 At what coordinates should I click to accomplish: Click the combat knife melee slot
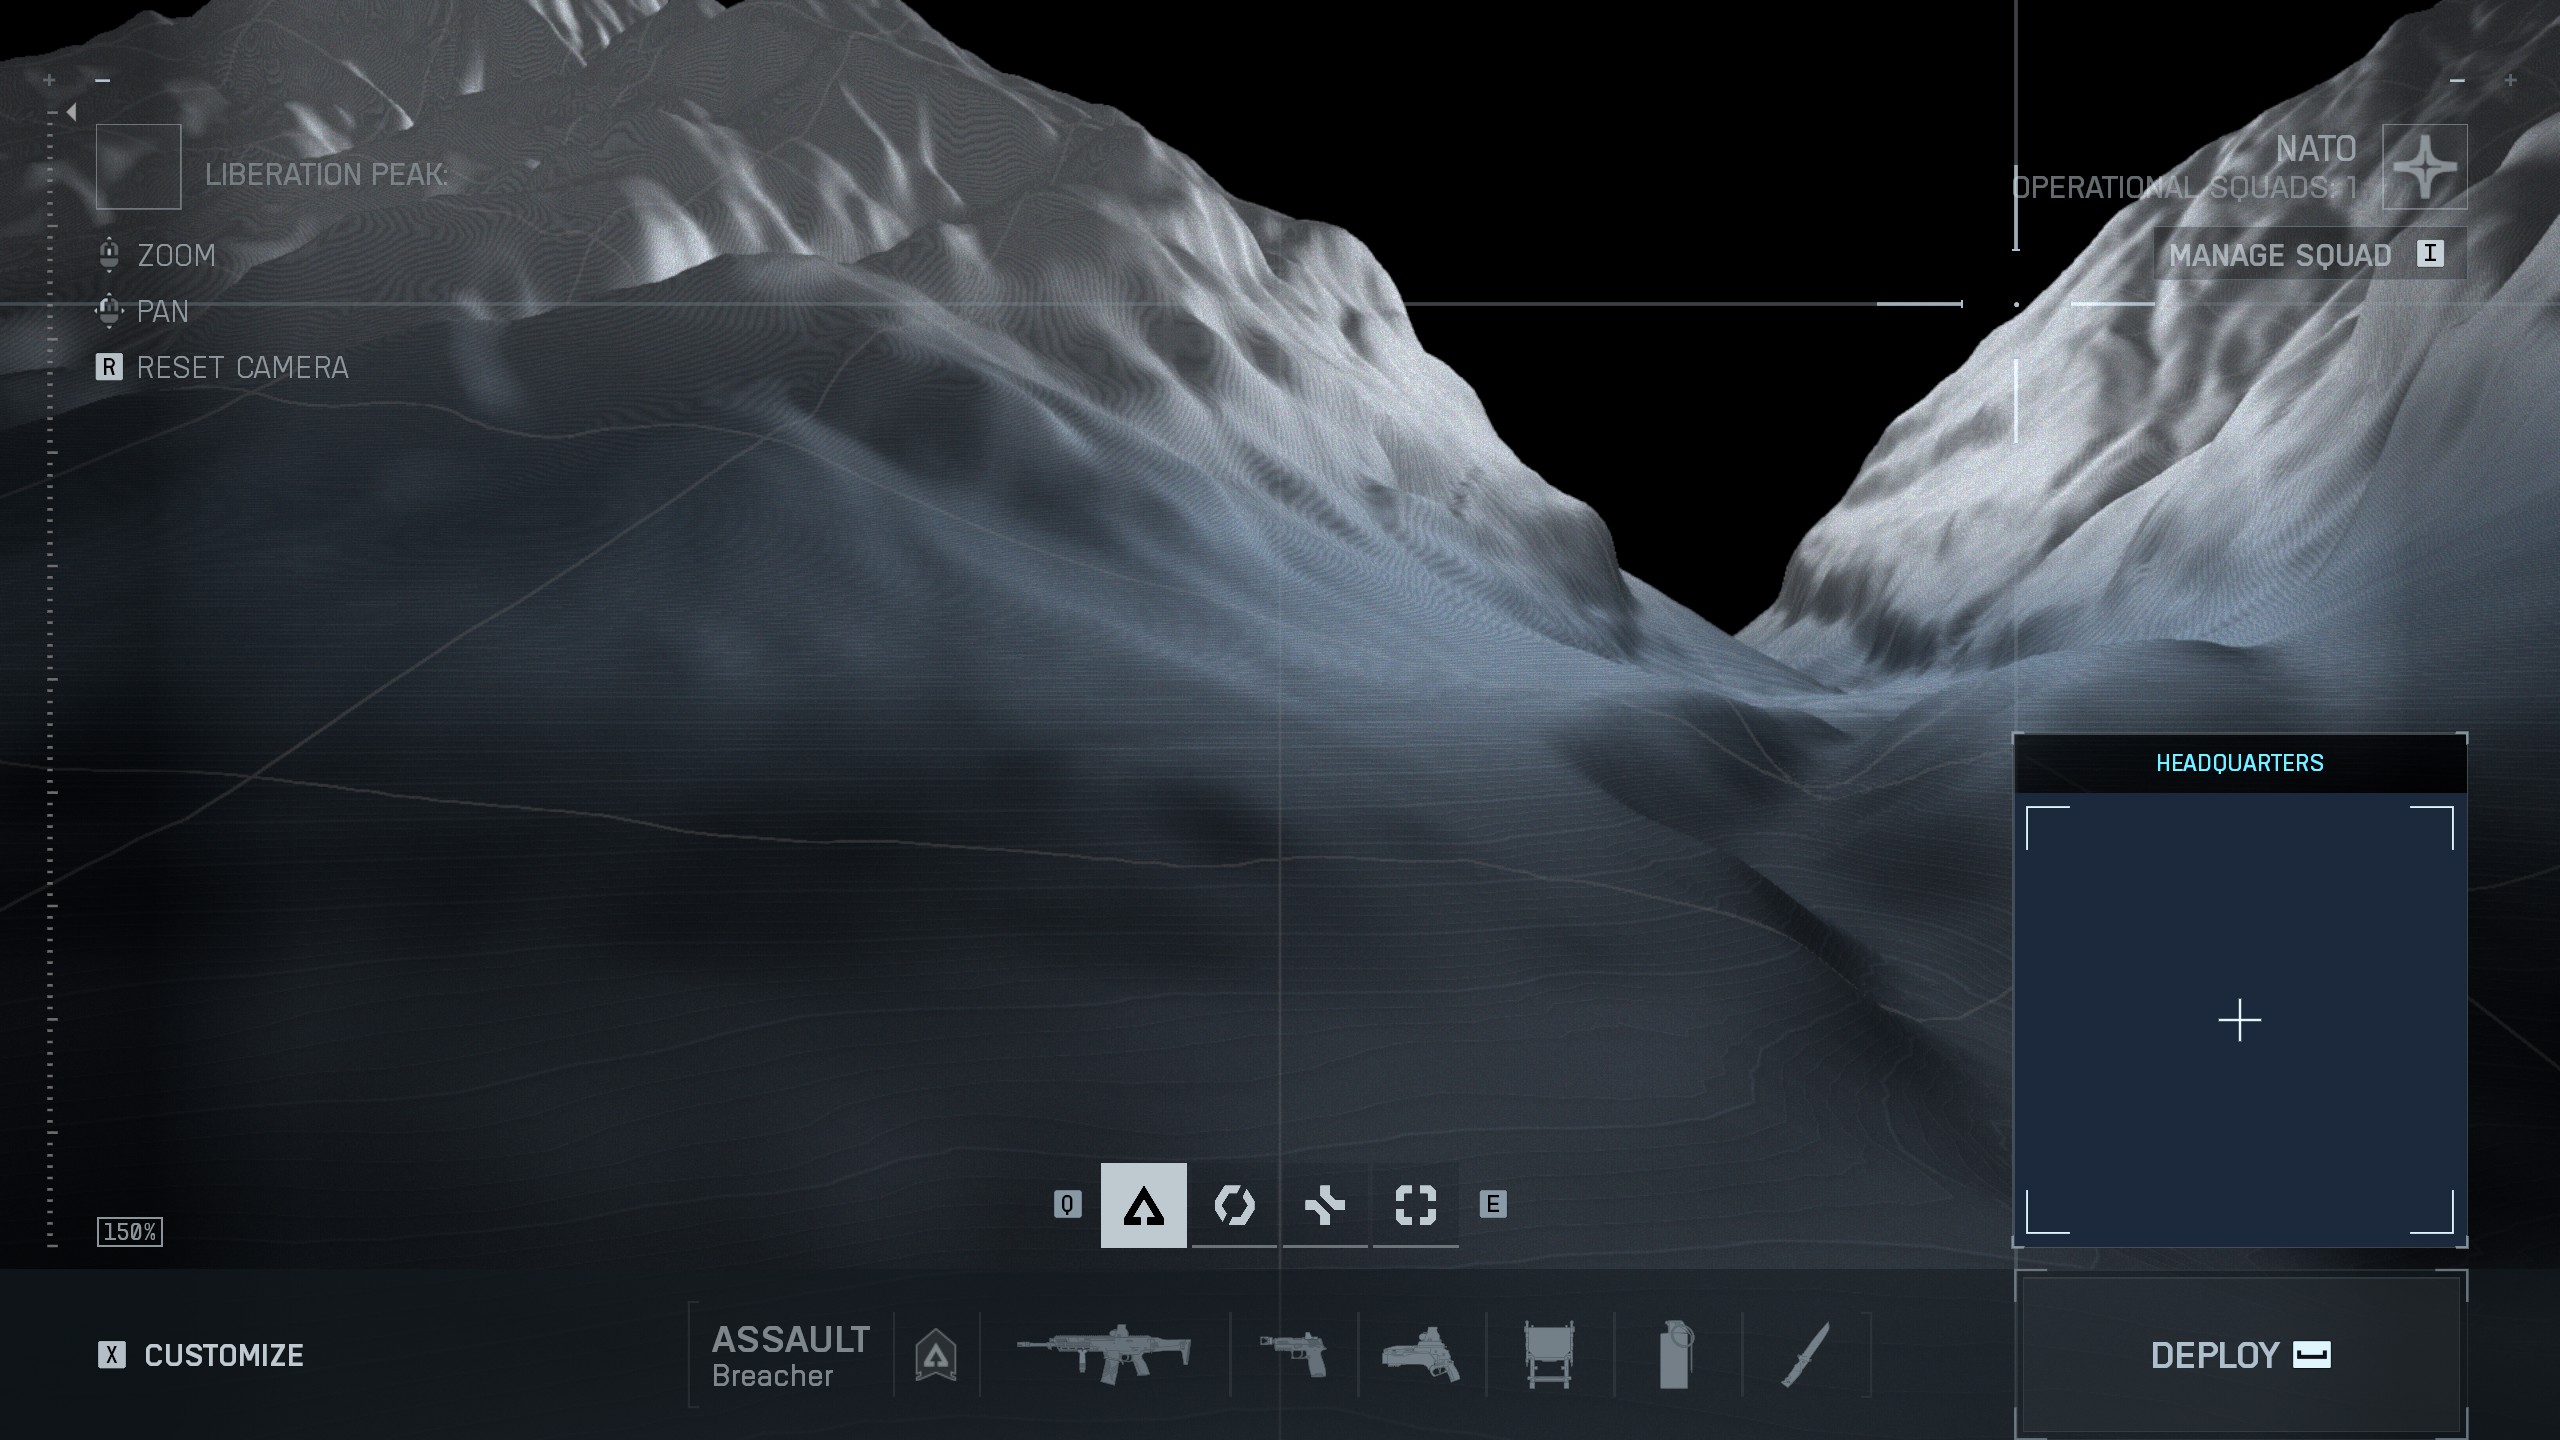(x=1805, y=1354)
